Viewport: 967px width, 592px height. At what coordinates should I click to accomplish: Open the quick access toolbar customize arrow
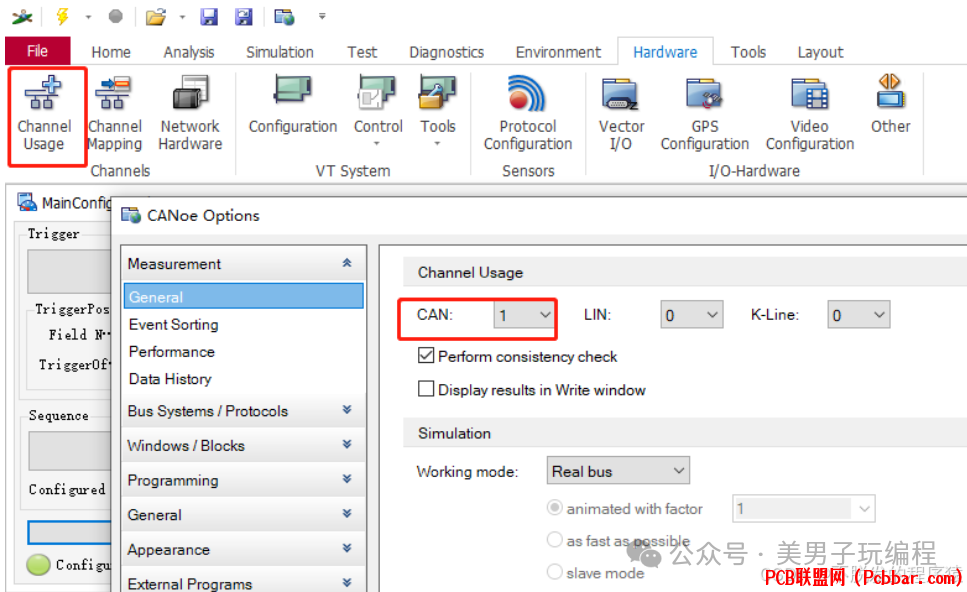click(322, 17)
